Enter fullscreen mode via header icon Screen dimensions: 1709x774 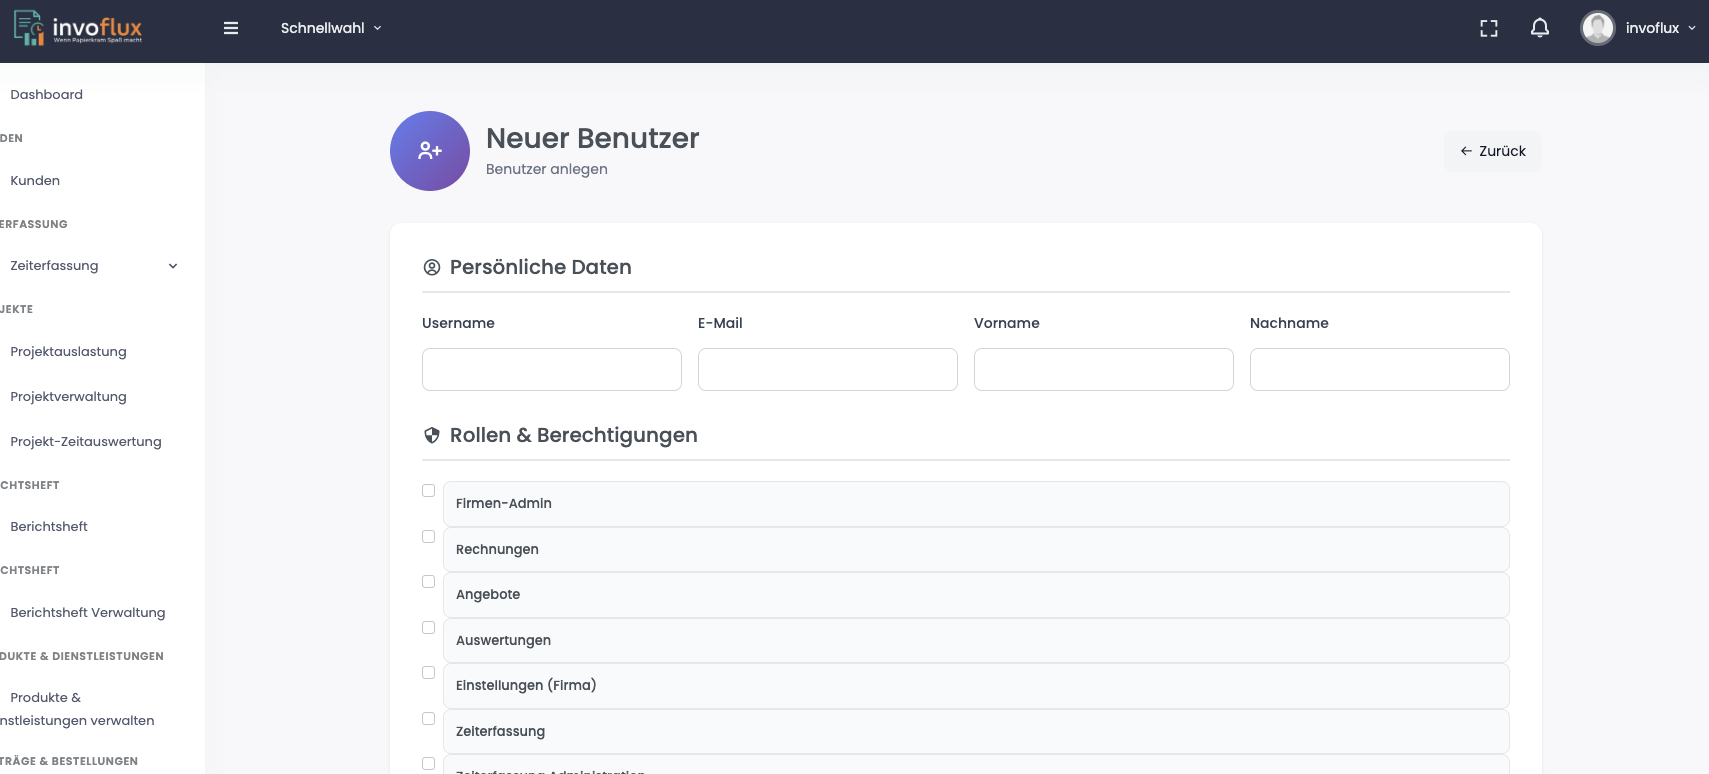[1489, 28]
